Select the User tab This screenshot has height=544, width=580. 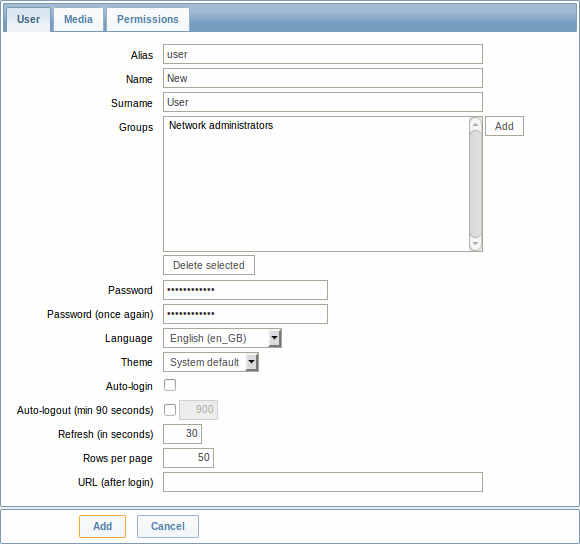(x=28, y=19)
